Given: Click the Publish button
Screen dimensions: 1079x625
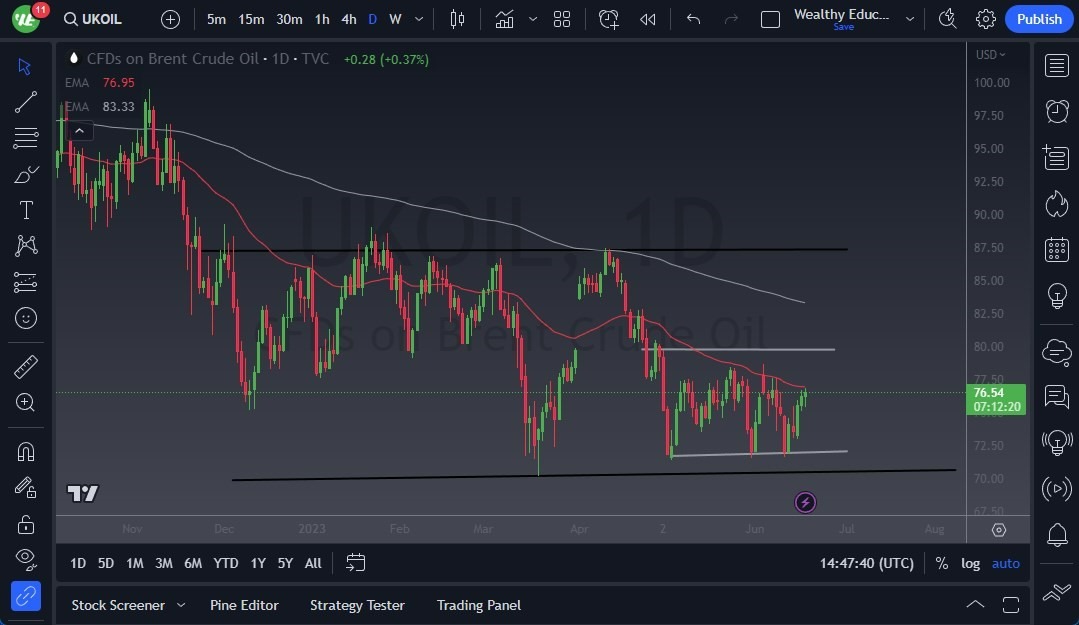Looking at the screenshot, I should [1038, 19].
